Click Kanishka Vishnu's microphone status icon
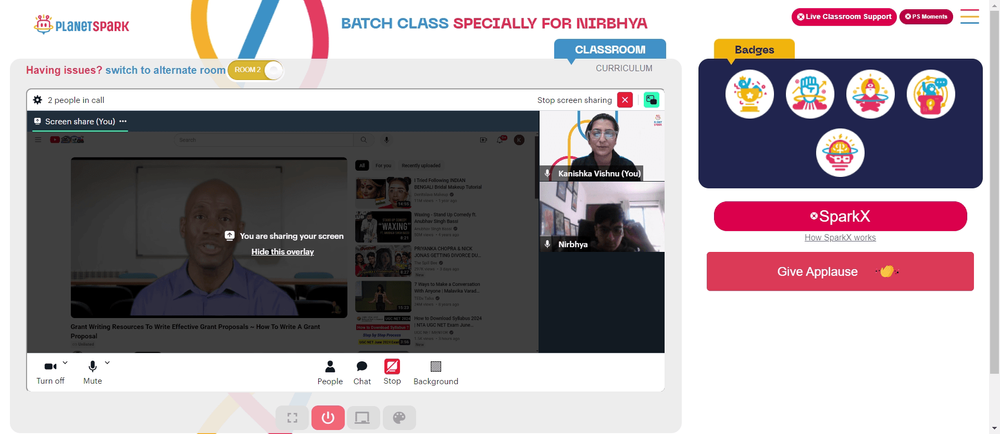Viewport: 1000px width, 434px height. [547, 173]
